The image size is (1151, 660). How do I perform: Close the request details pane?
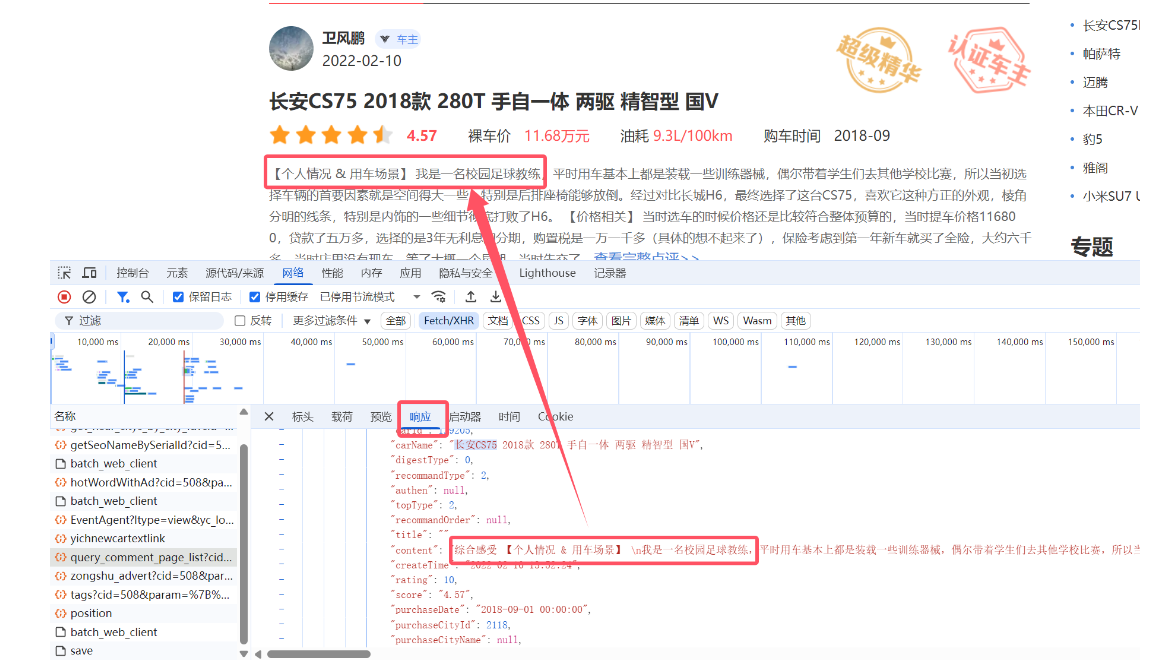(x=269, y=416)
